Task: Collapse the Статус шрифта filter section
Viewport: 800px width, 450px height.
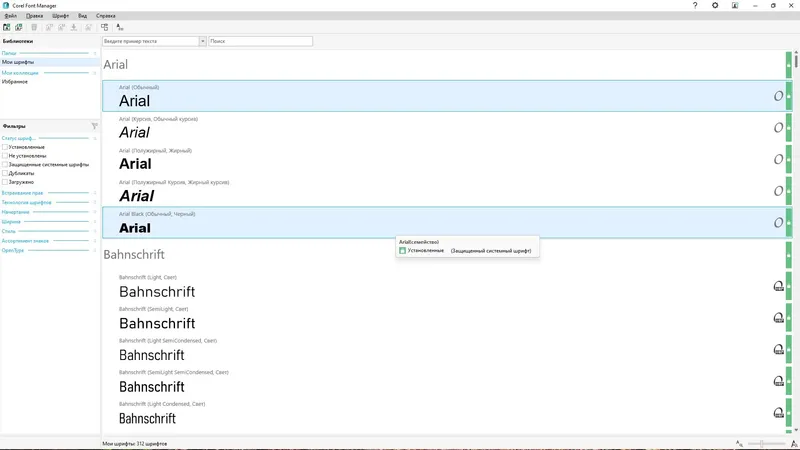Action: (95, 138)
